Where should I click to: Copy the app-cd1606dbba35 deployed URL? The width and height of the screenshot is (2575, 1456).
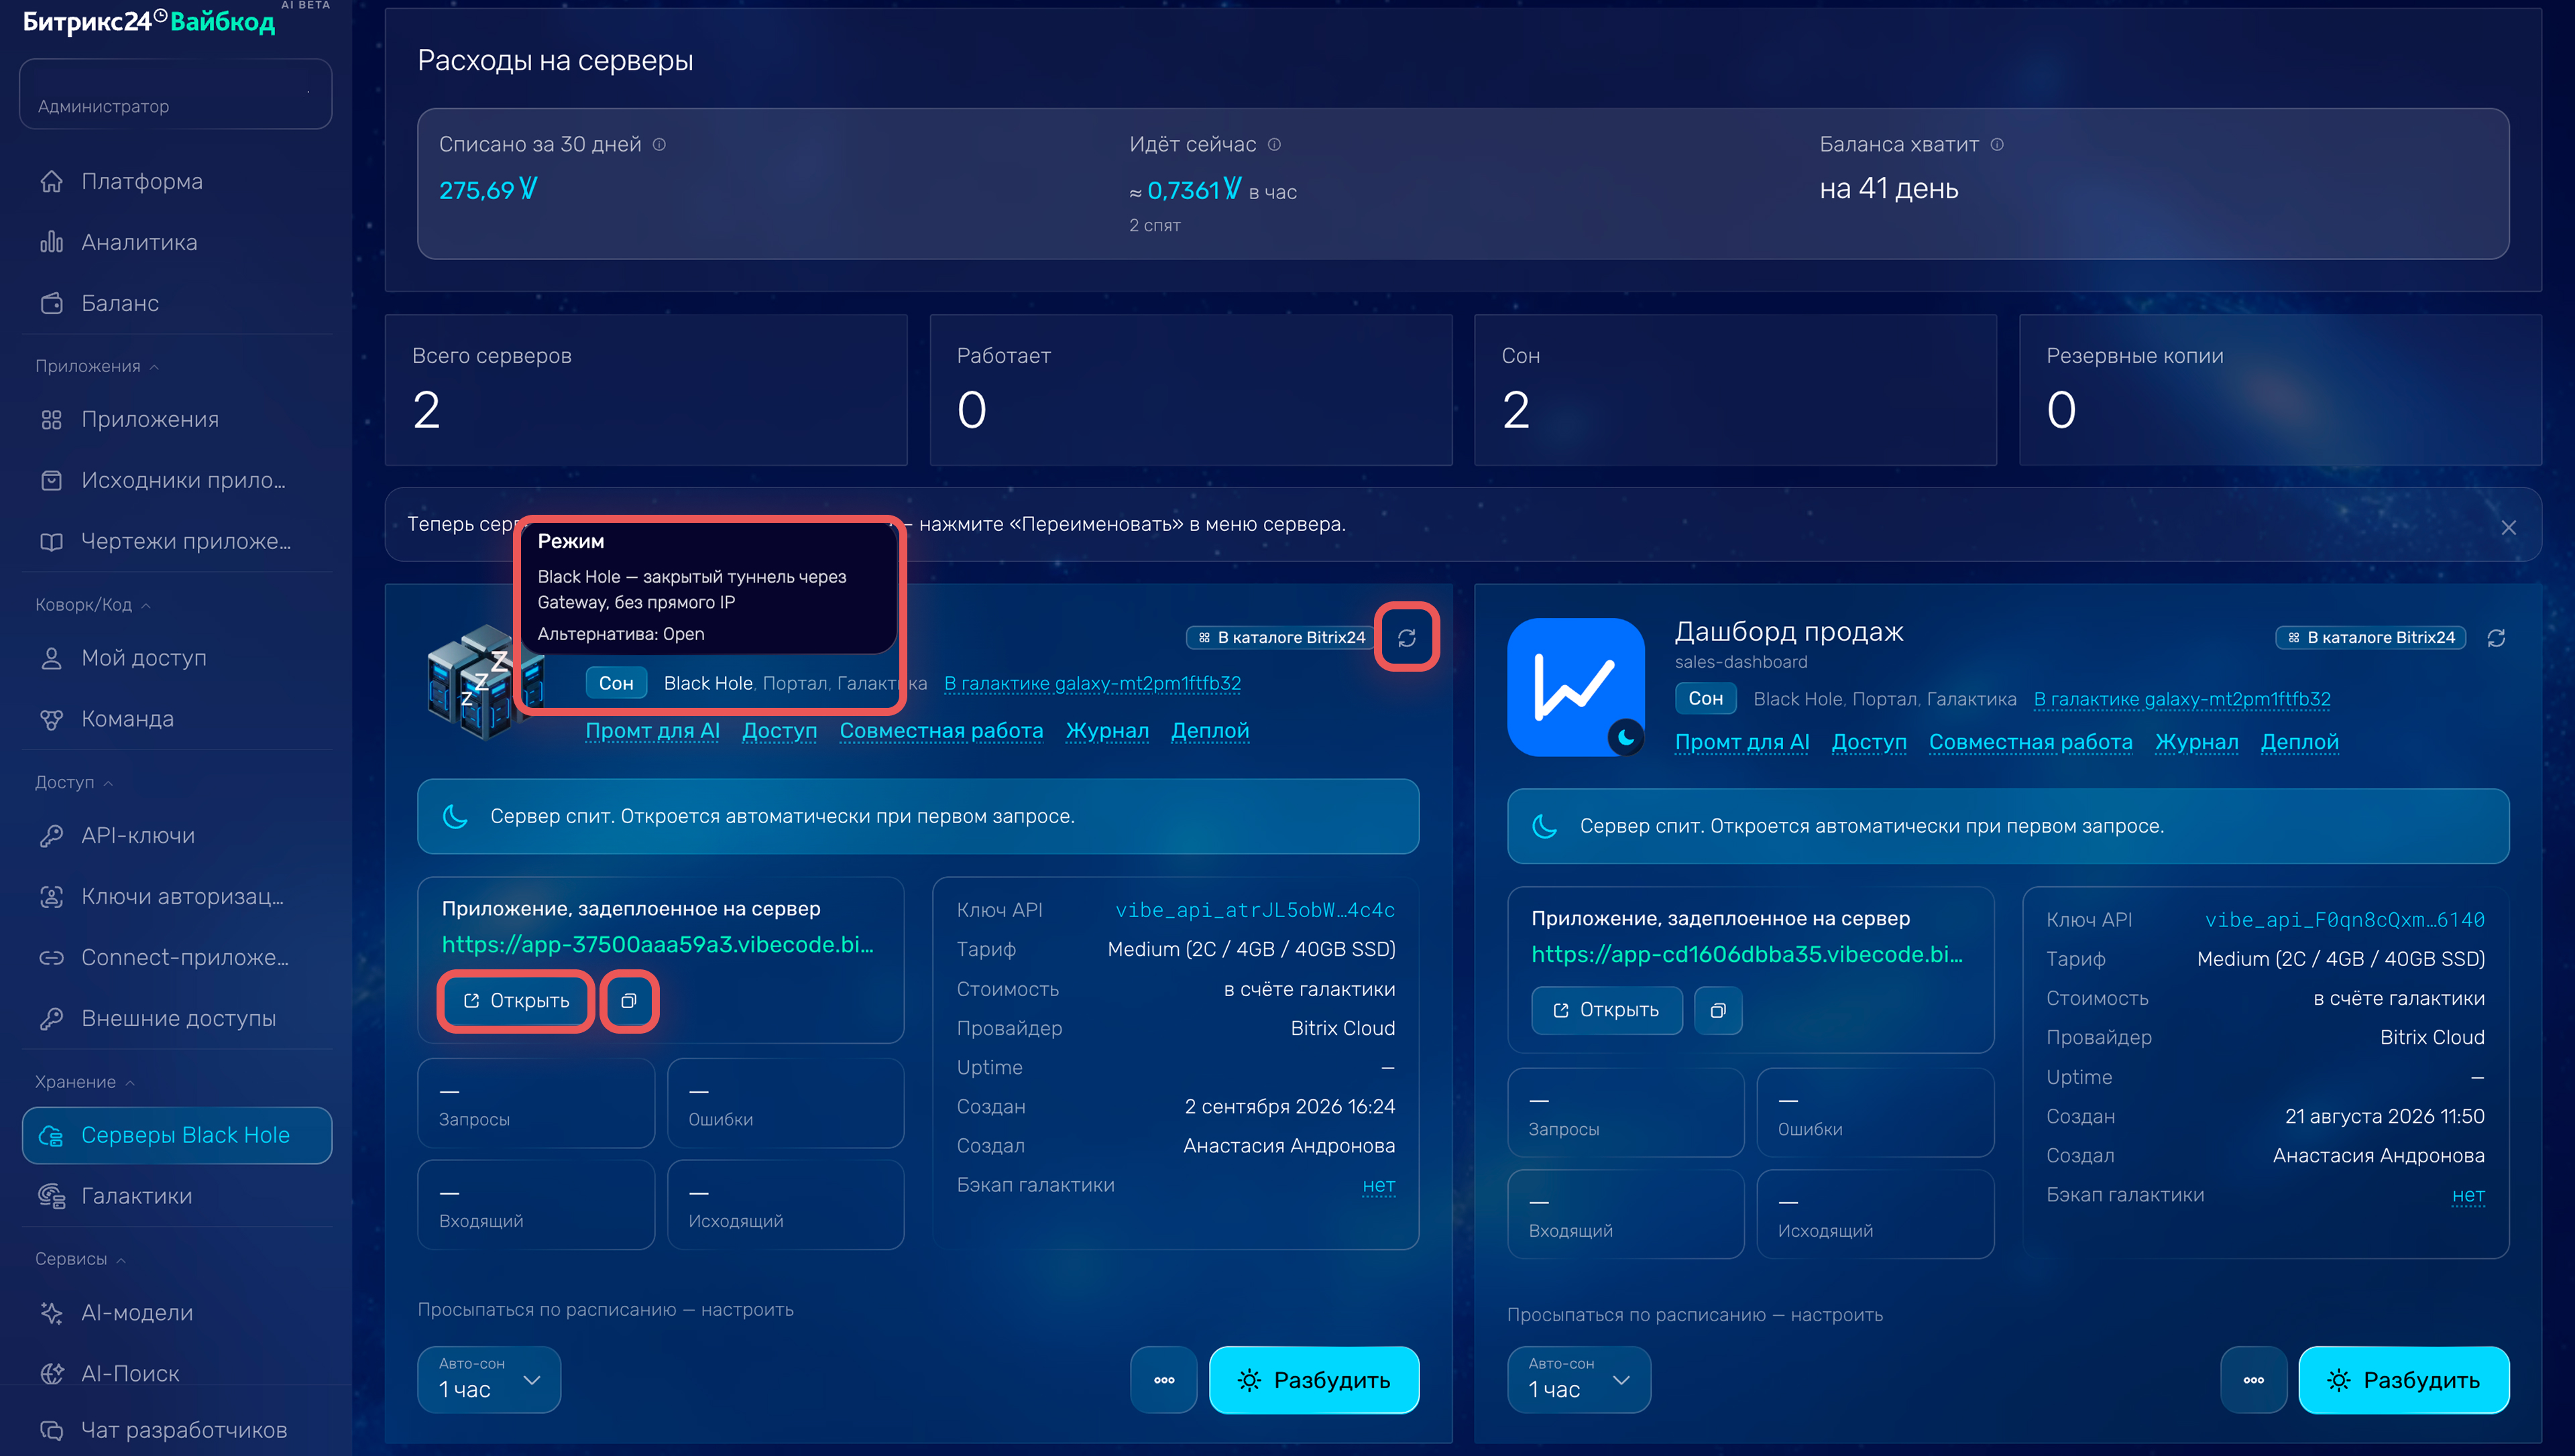(x=1718, y=1010)
